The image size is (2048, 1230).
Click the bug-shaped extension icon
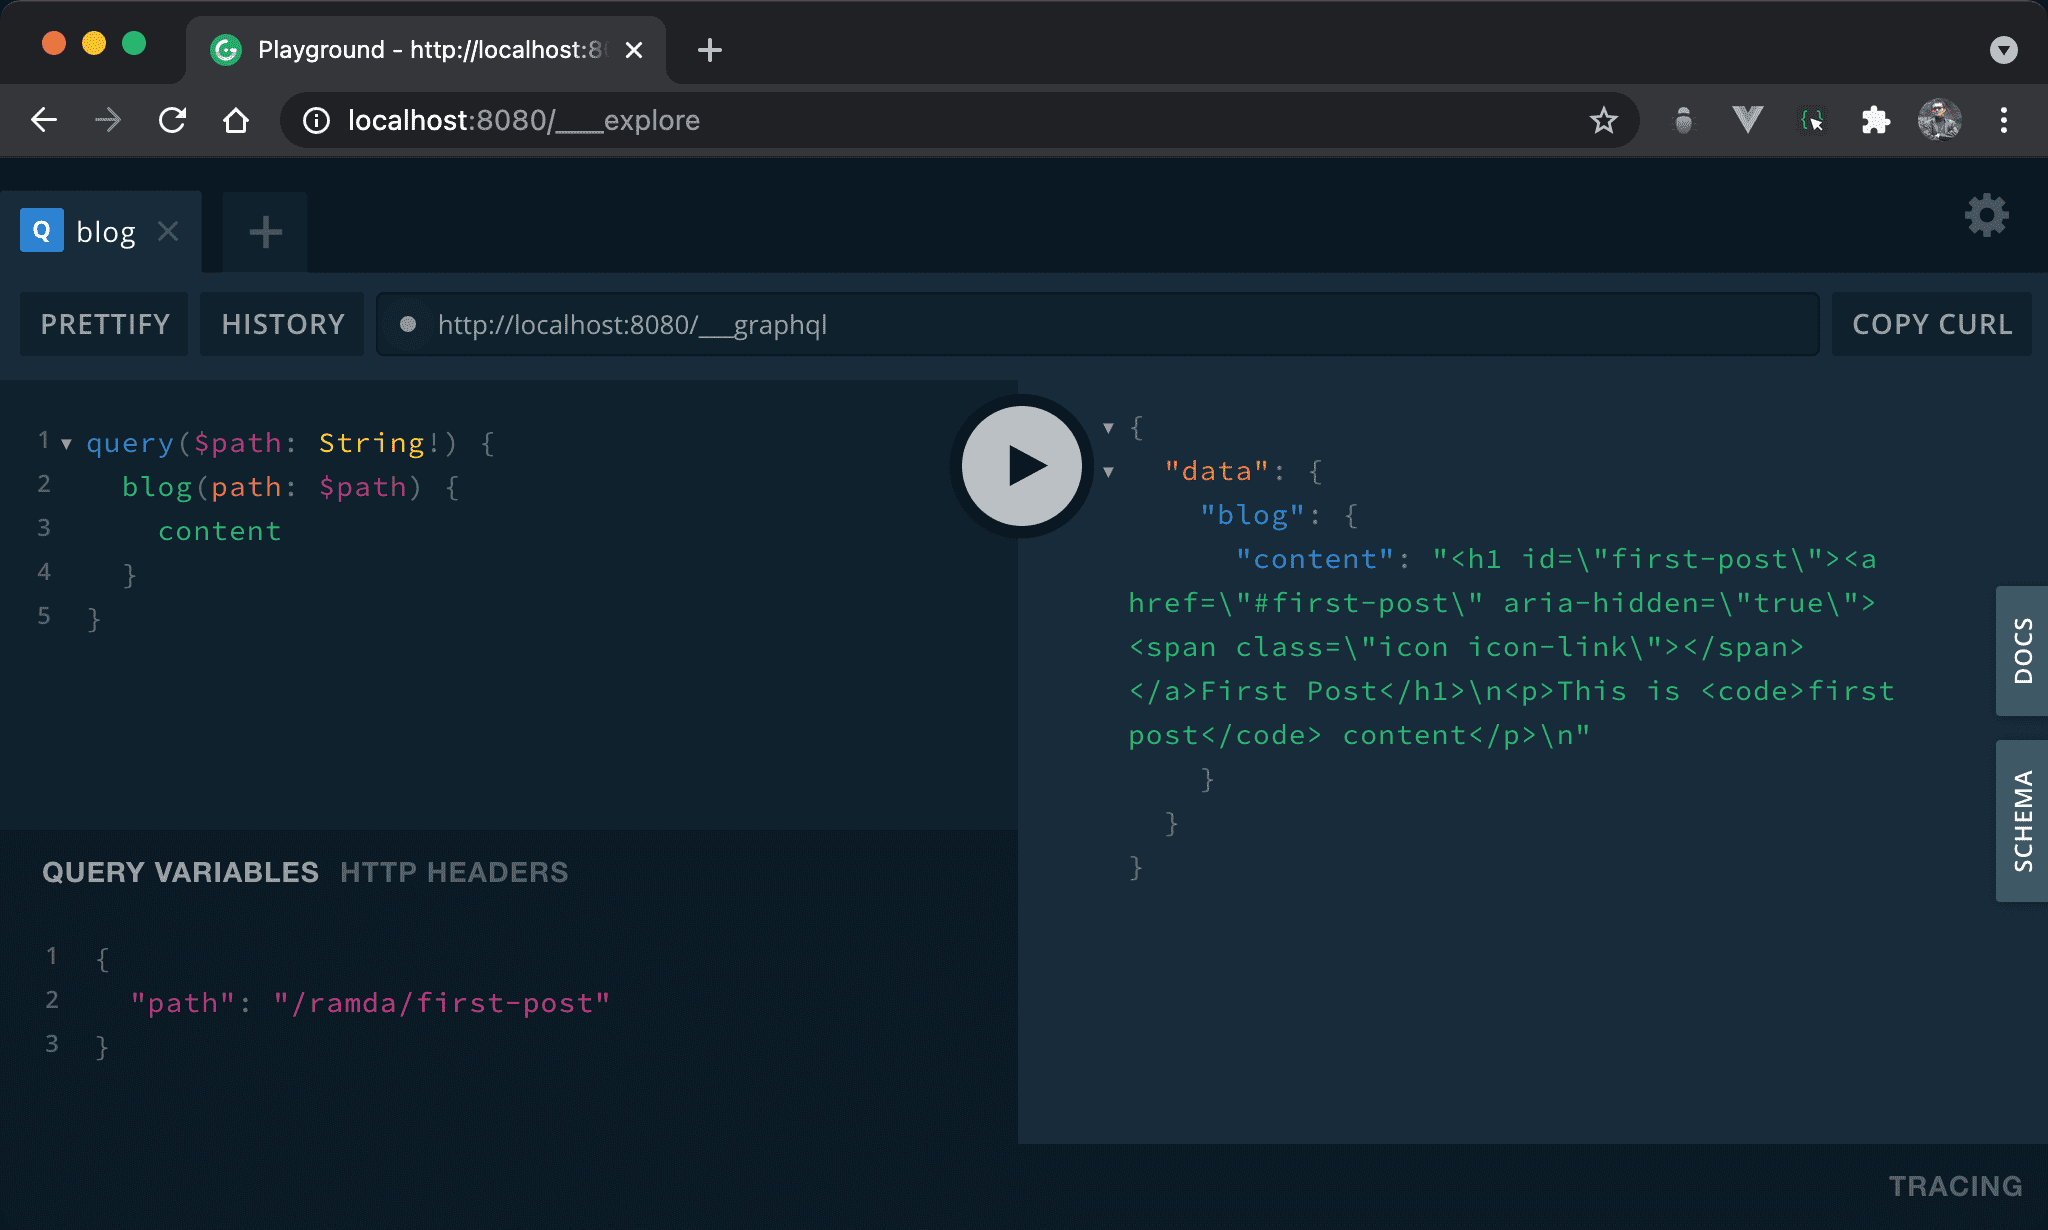click(1683, 120)
